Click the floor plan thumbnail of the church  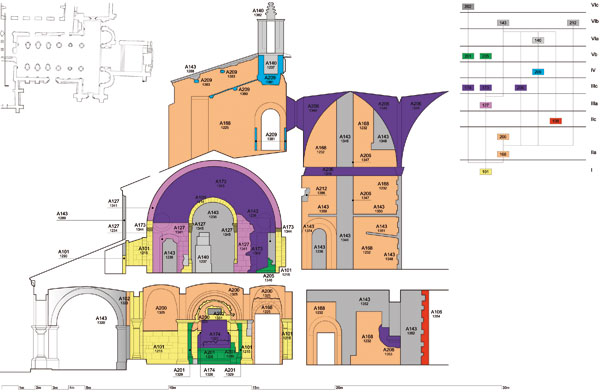tap(77, 57)
